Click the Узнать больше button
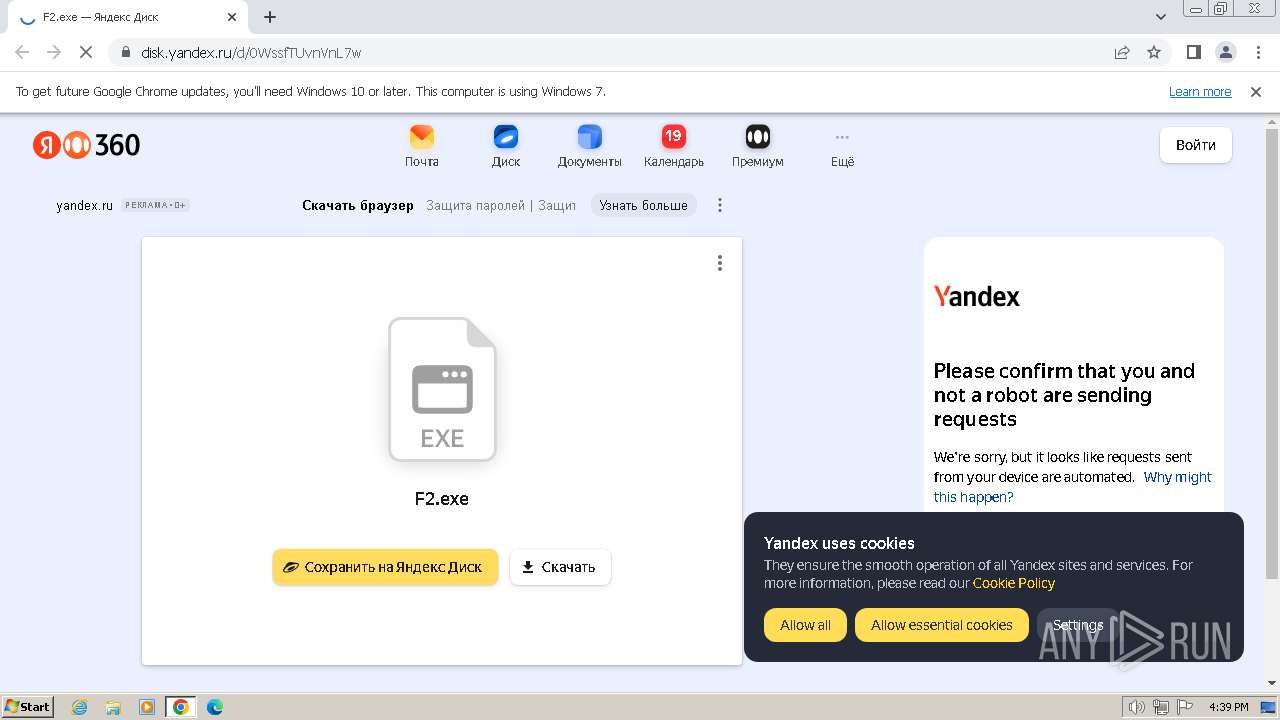The height and width of the screenshot is (720, 1280). pos(643,205)
